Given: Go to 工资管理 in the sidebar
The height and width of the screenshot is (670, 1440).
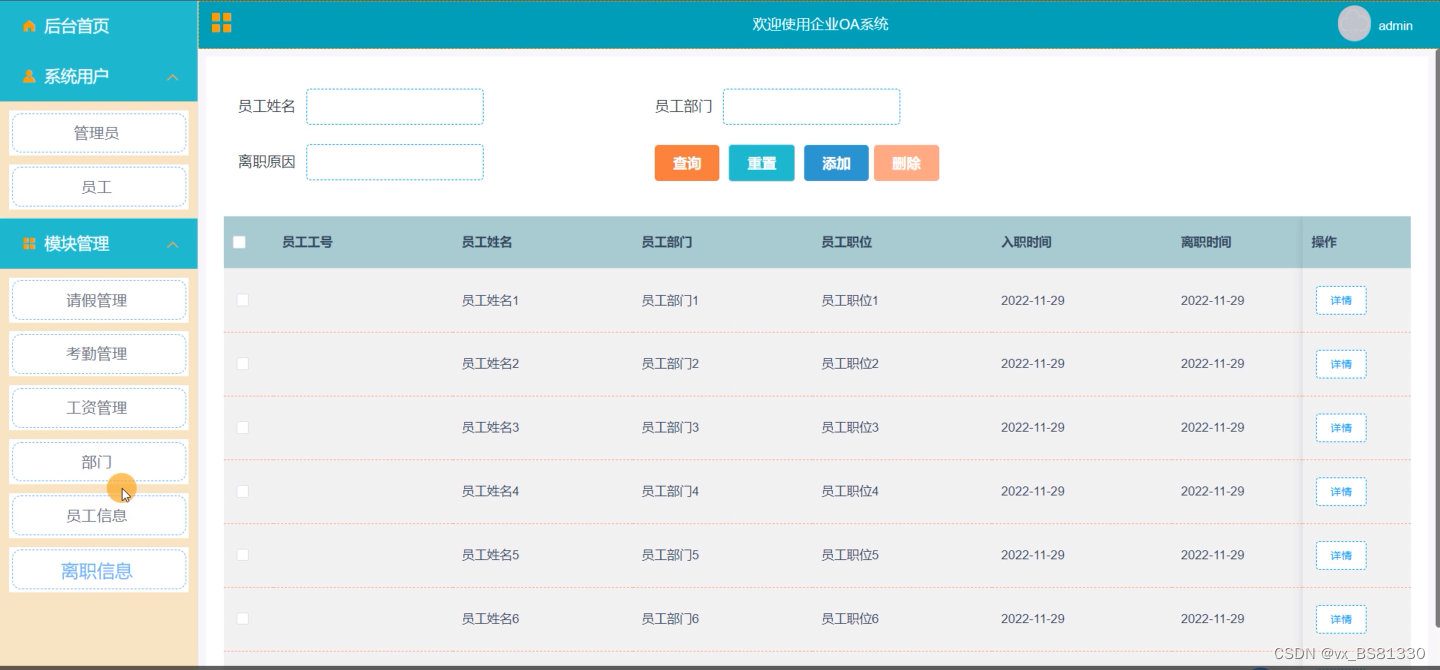Looking at the screenshot, I should pyautogui.click(x=98, y=408).
